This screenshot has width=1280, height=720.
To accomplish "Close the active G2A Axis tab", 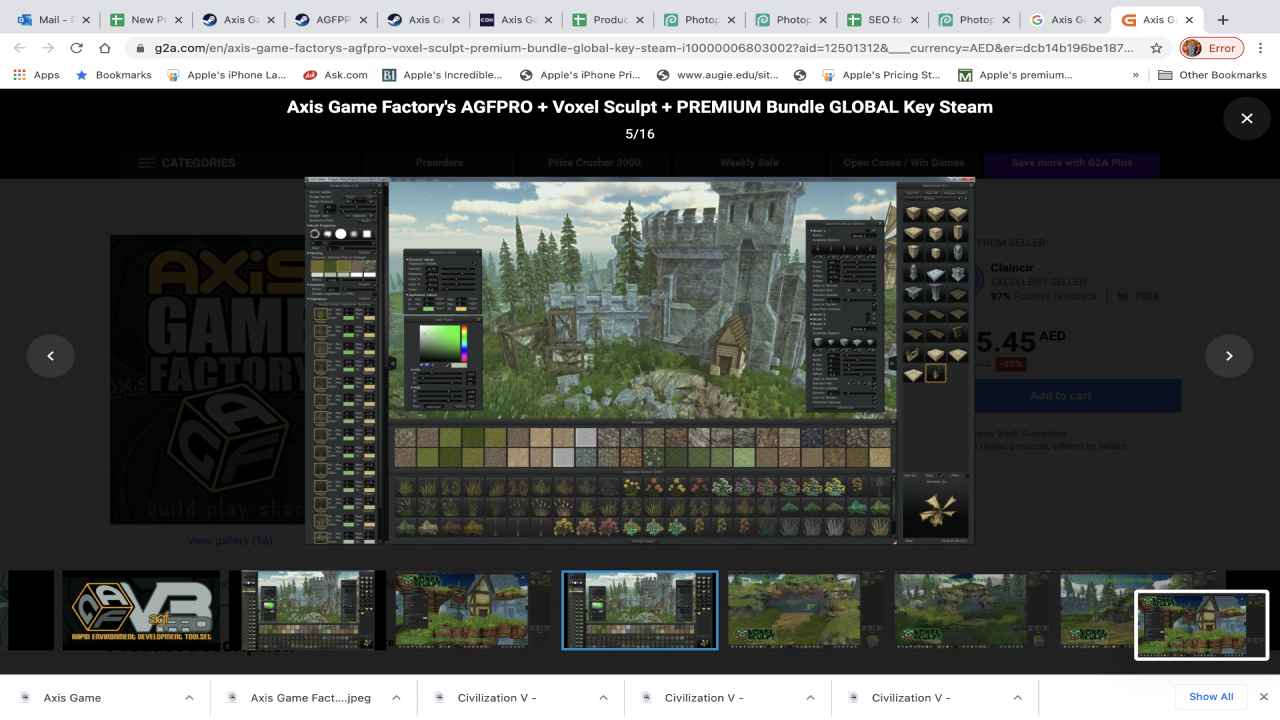I will pos(1189,19).
